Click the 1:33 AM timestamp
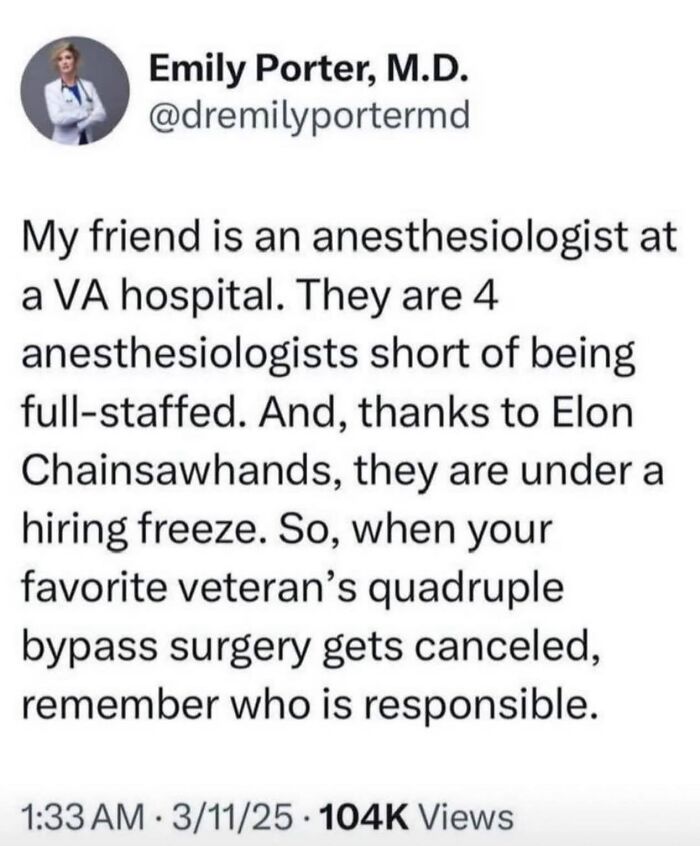Screen dimensions: 700x846 point(83,816)
